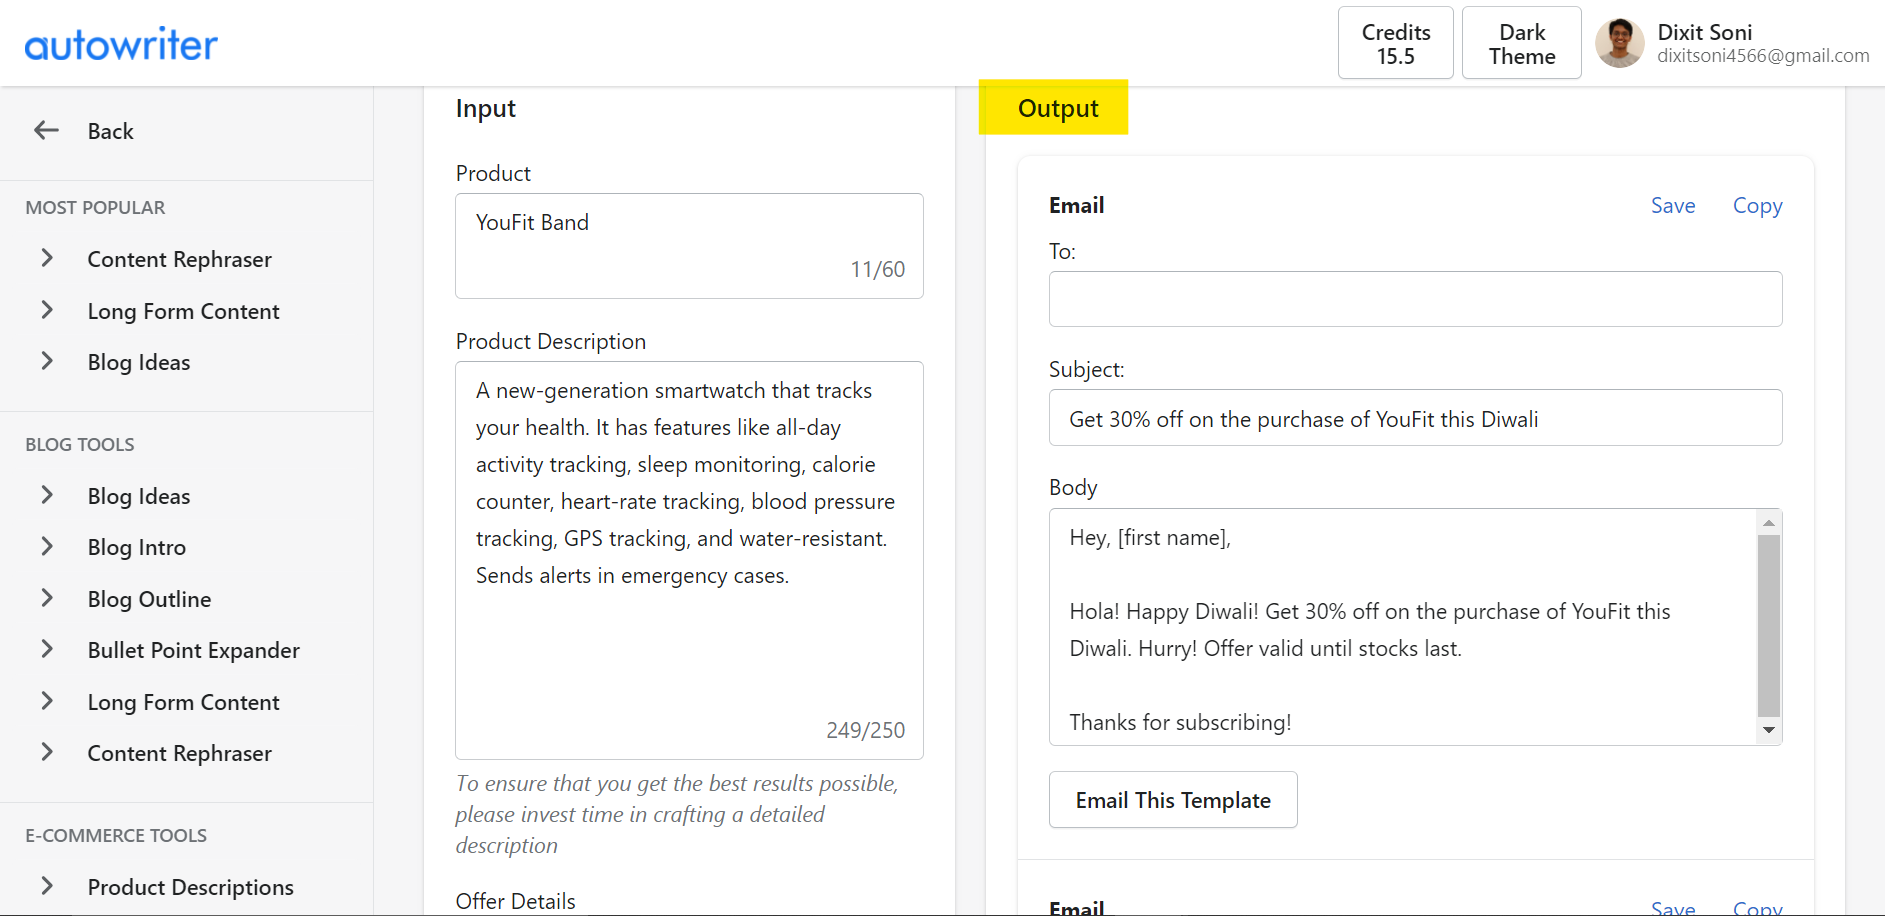Open the Blog Outline tool
This screenshot has height=916, width=1885.
click(x=150, y=599)
